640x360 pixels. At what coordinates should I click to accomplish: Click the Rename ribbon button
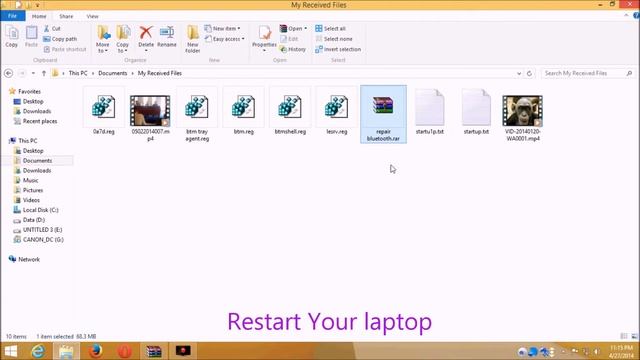point(167,37)
